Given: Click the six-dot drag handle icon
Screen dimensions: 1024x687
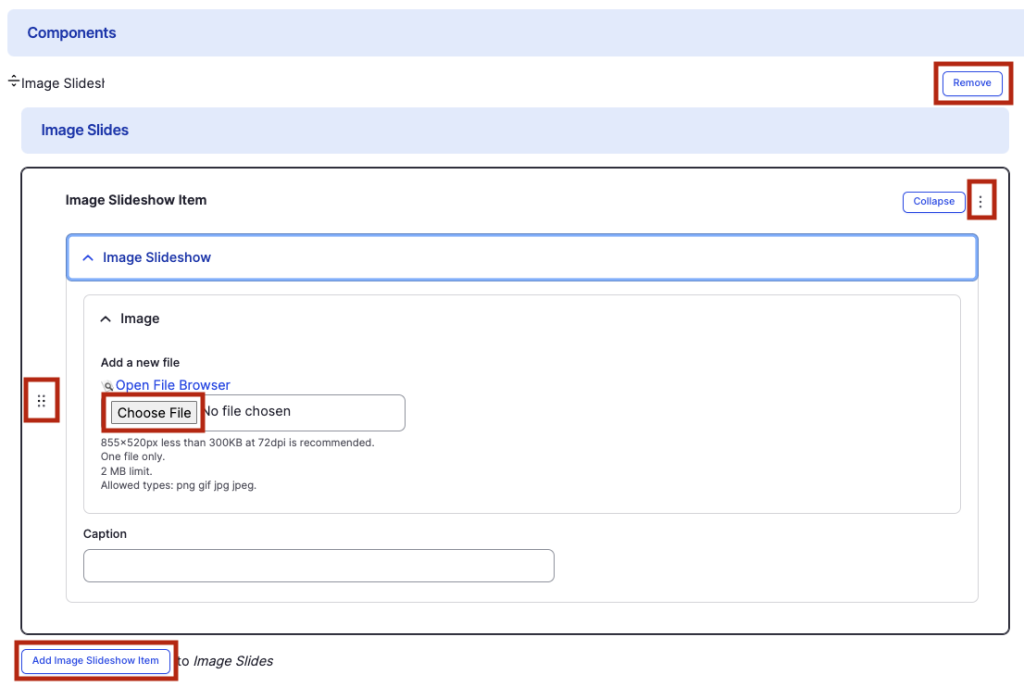Looking at the screenshot, I should click(41, 401).
